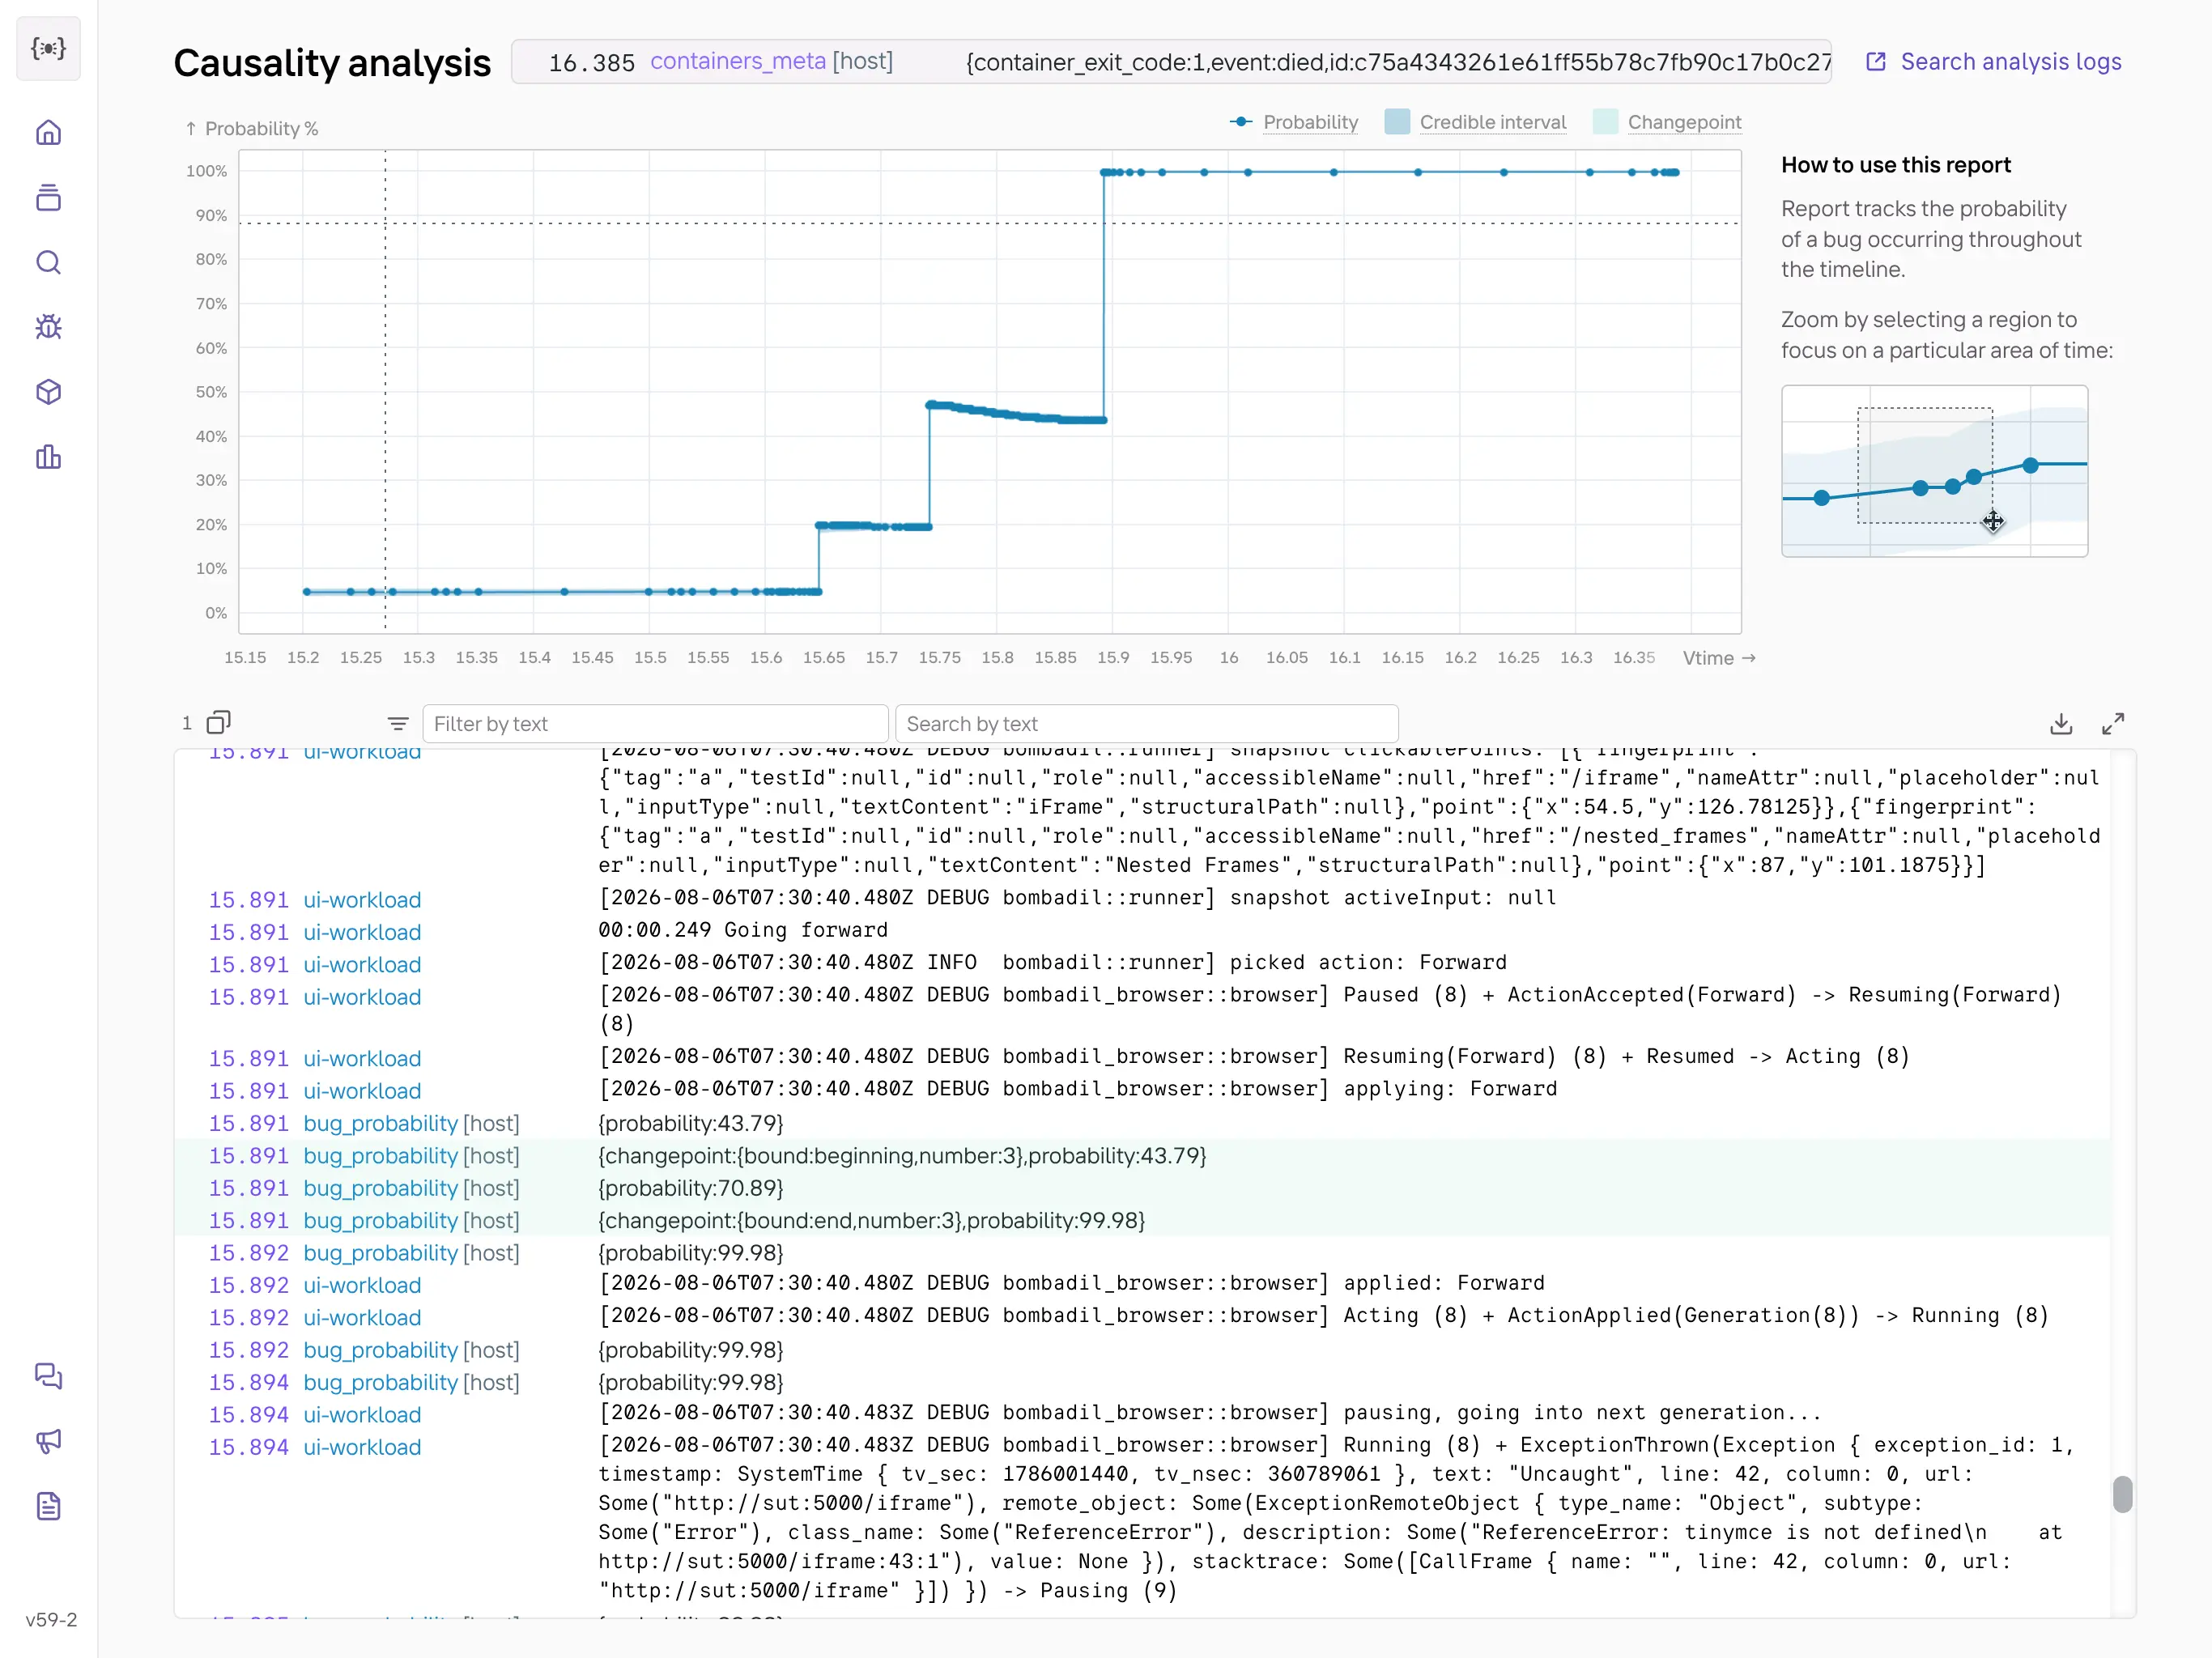Click the version label v59-2
Screen dimensions: 2212x1658
click(51, 1619)
